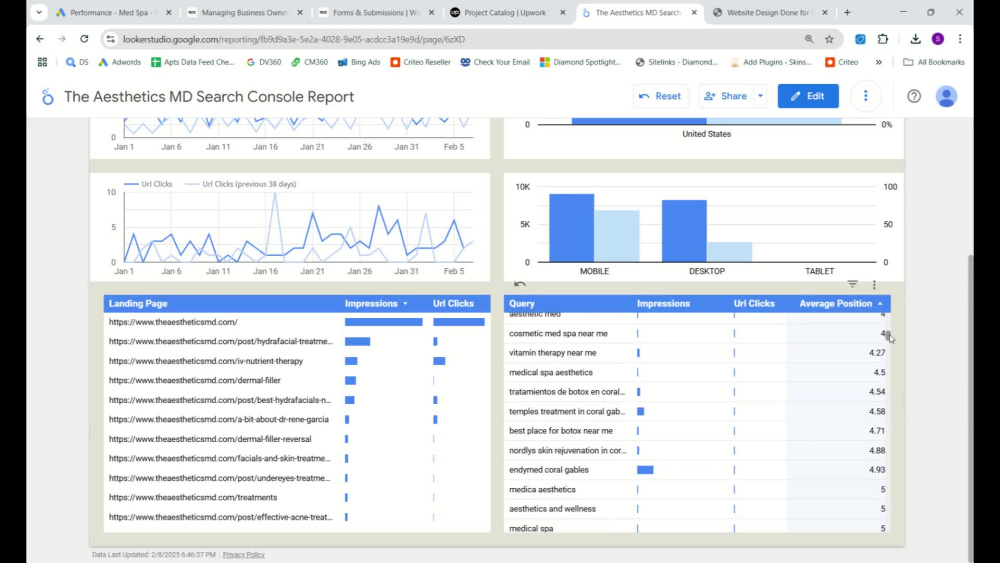Screen dimensions: 1000x563
Task: Open the DS bookmark
Action: (77, 62)
